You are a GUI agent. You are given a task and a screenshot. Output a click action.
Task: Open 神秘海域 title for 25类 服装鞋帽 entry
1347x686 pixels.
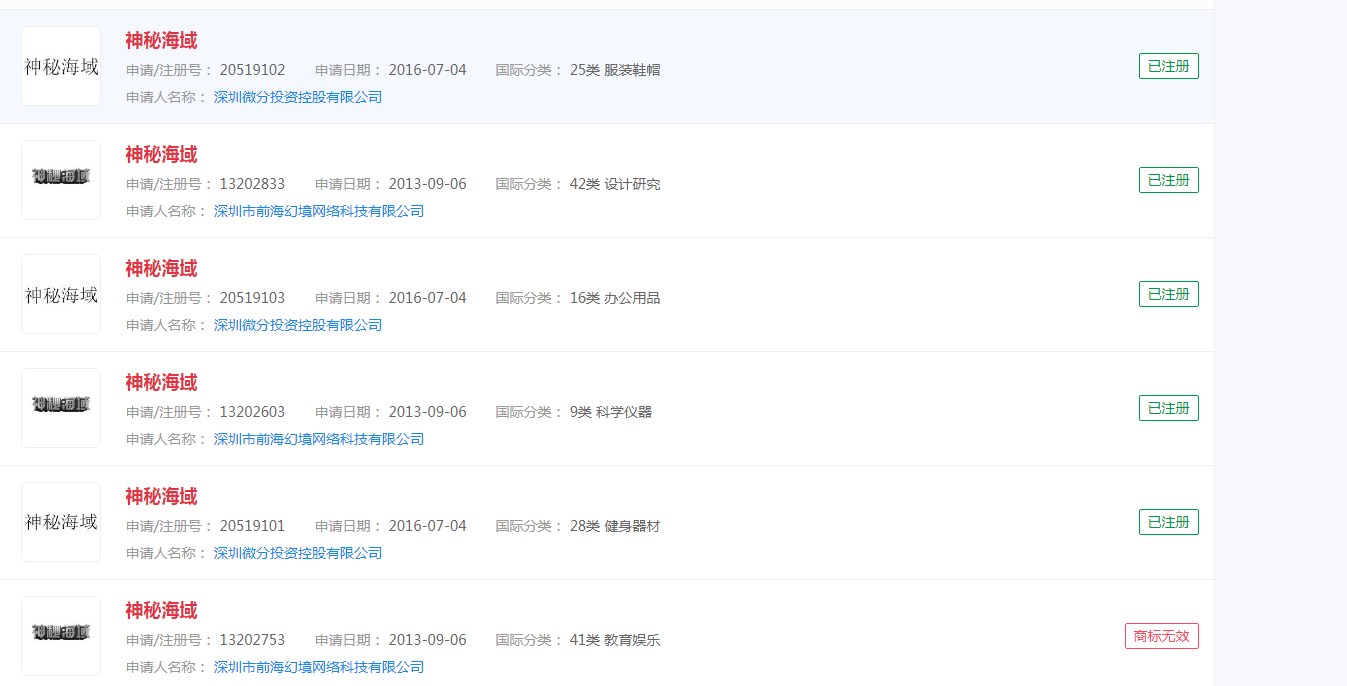pos(161,41)
